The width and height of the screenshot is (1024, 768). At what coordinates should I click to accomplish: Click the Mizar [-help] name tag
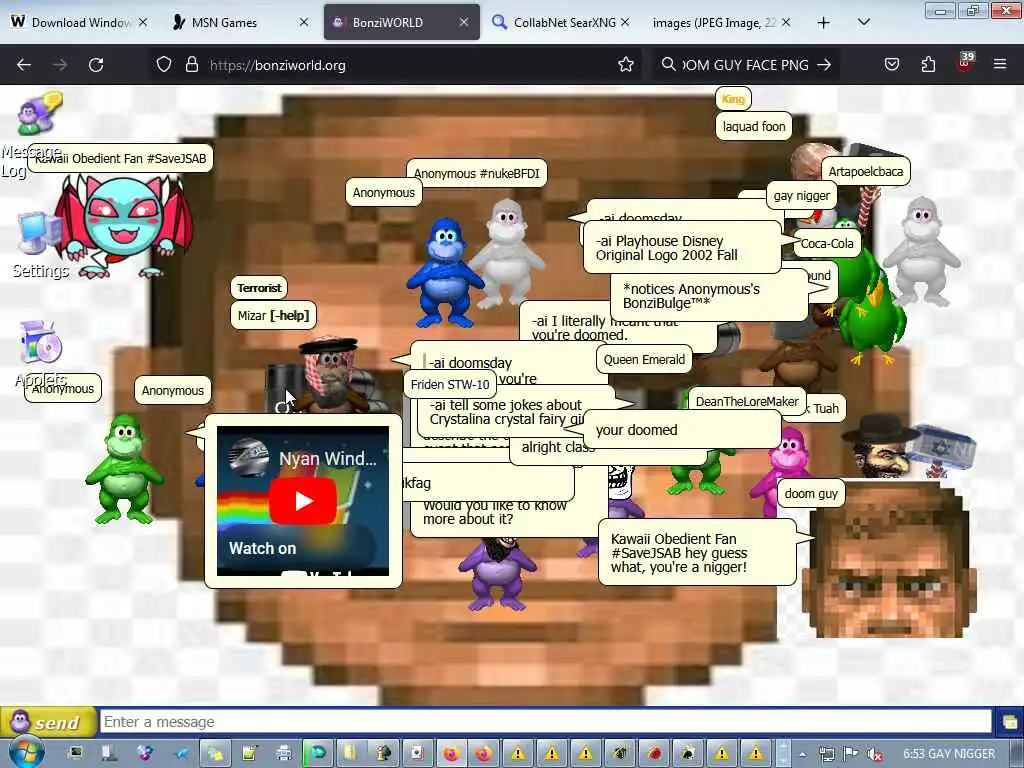click(273, 315)
